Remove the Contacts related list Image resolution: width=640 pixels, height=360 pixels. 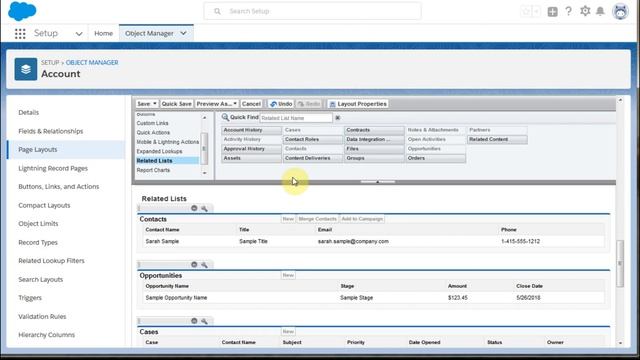194,208
